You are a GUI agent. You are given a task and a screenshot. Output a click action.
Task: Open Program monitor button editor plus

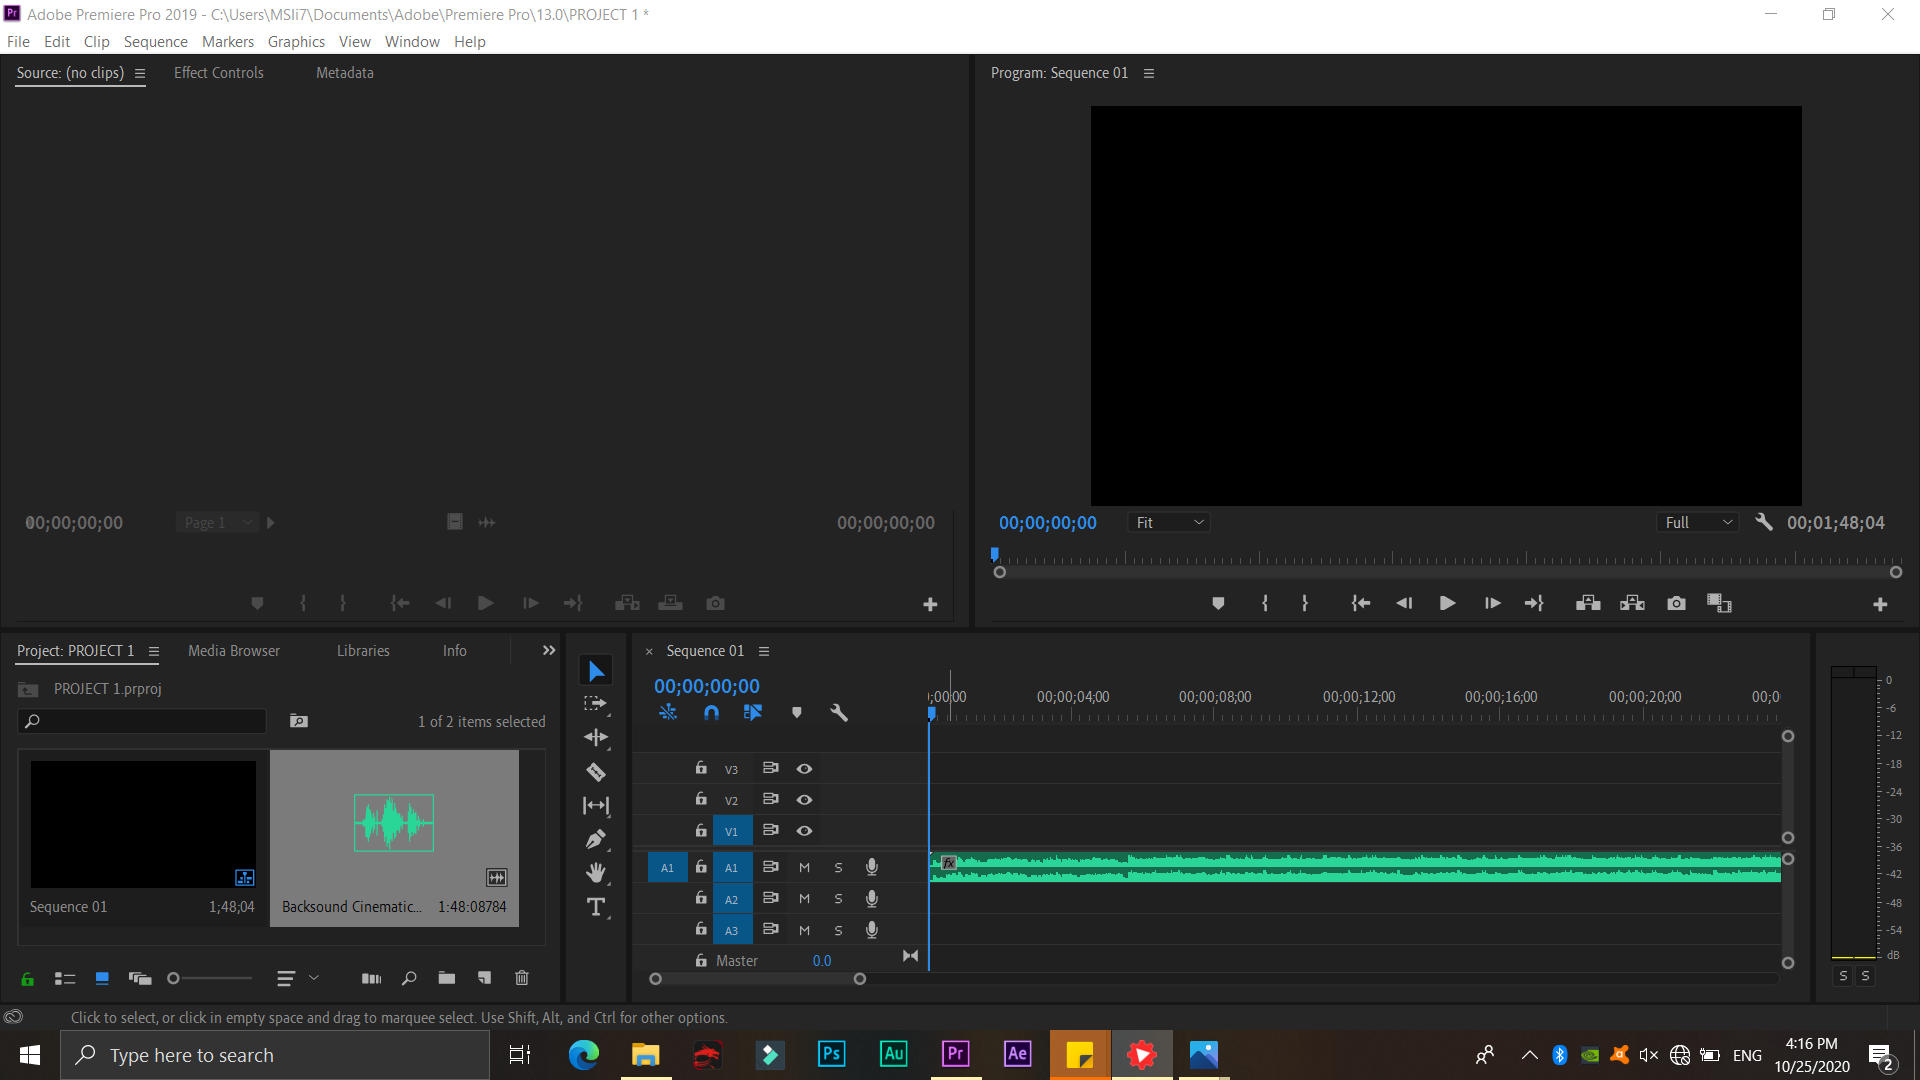point(1880,605)
